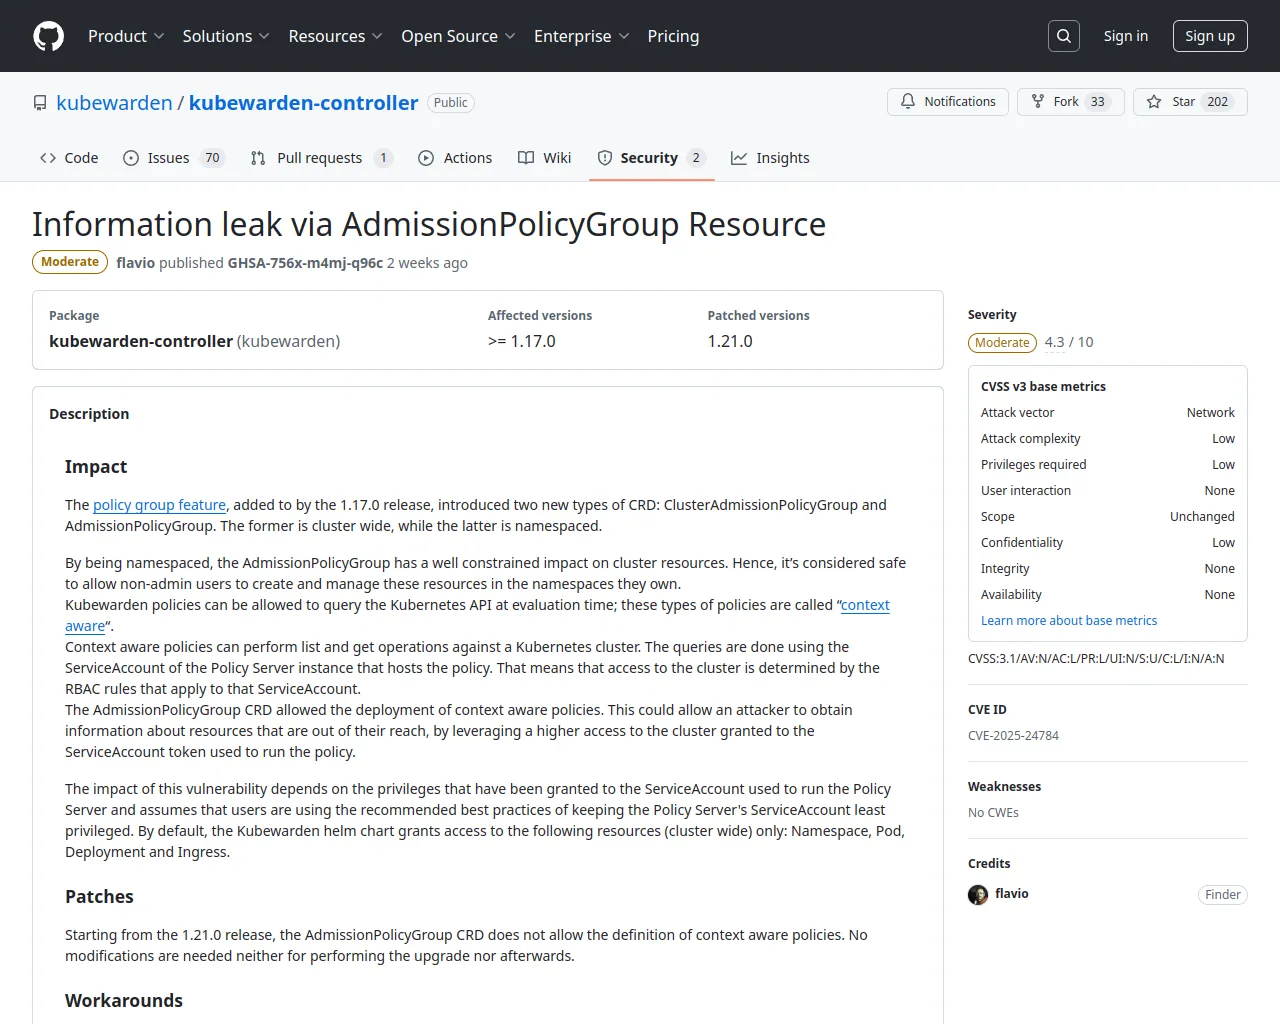Image resolution: width=1280 pixels, height=1024 pixels.
Task: Click Learn more about base metrics
Action: click(1069, 621)
